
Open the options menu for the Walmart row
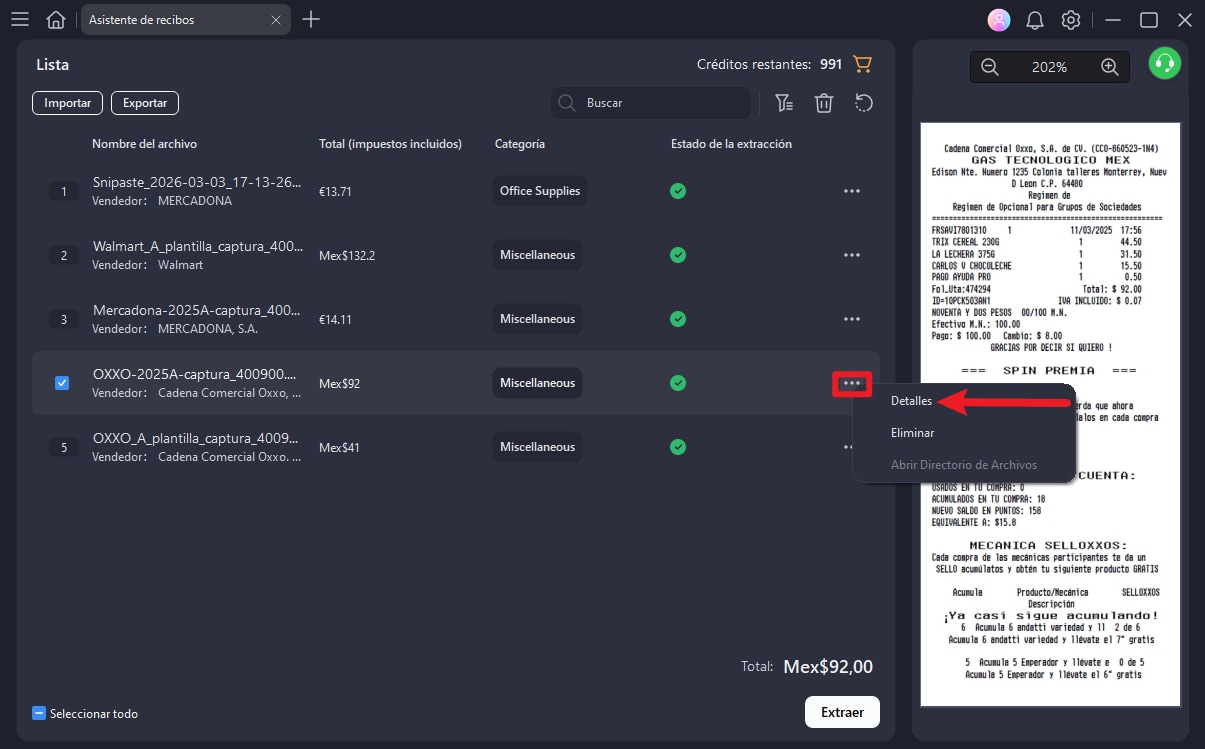[x=851, y=255]
